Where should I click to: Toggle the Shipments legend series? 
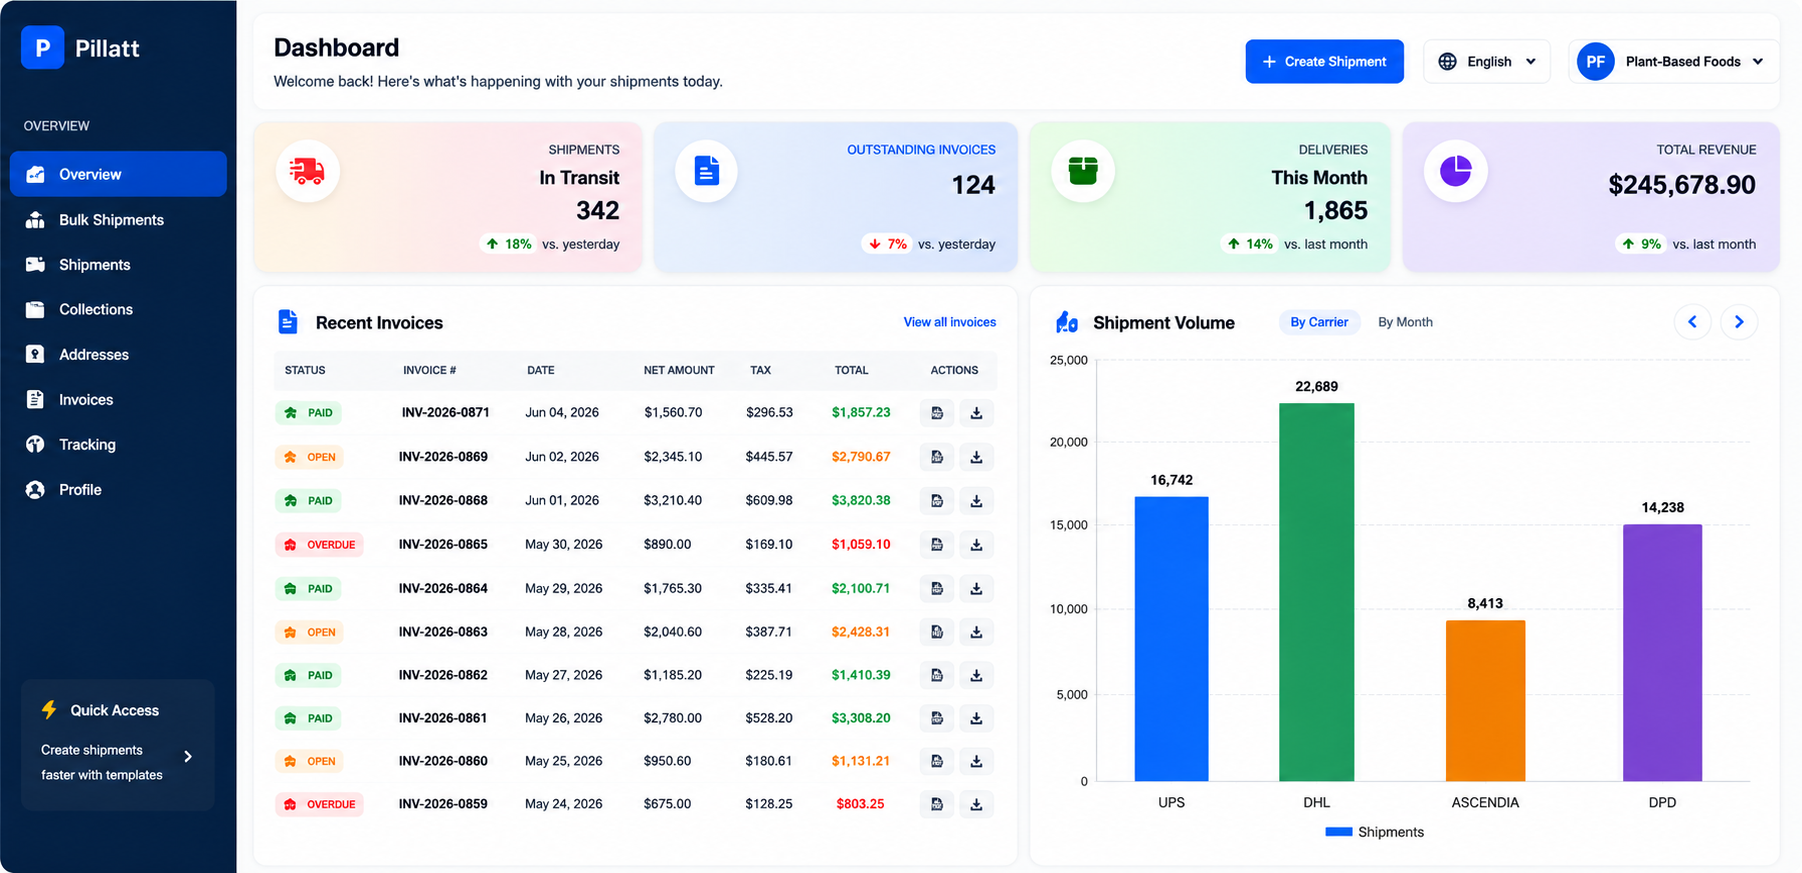(1374, 832)
